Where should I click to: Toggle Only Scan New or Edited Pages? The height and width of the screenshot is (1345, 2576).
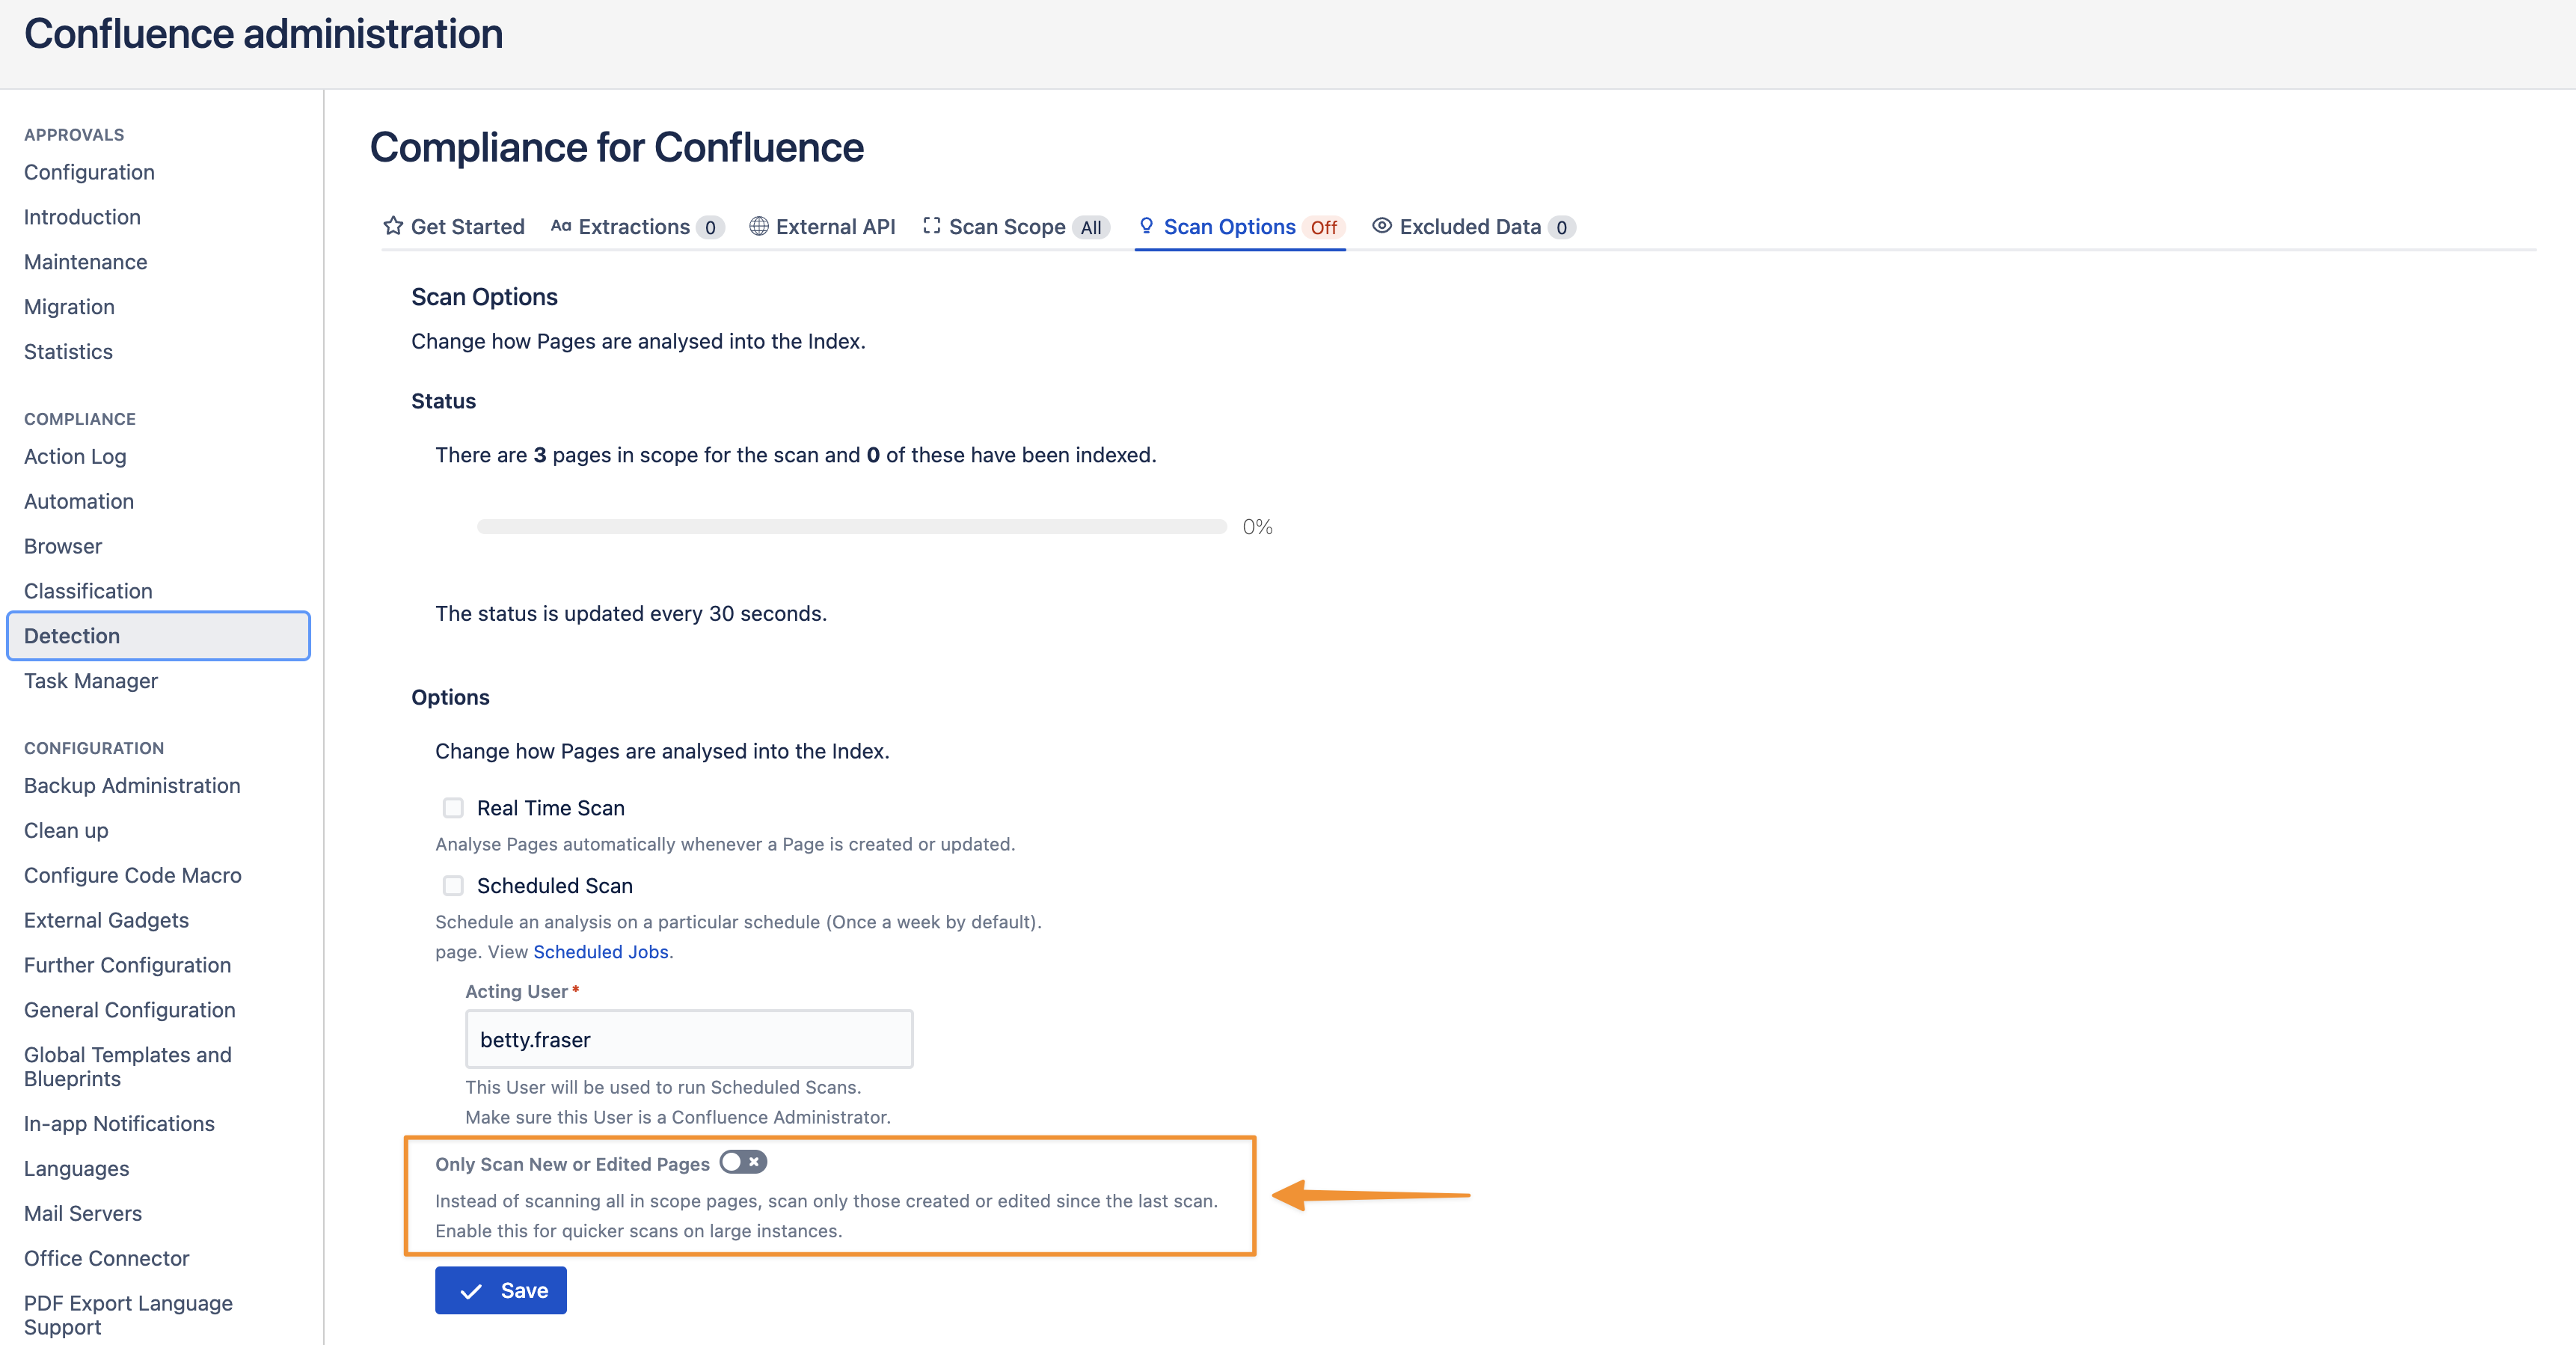(743, 1162)
